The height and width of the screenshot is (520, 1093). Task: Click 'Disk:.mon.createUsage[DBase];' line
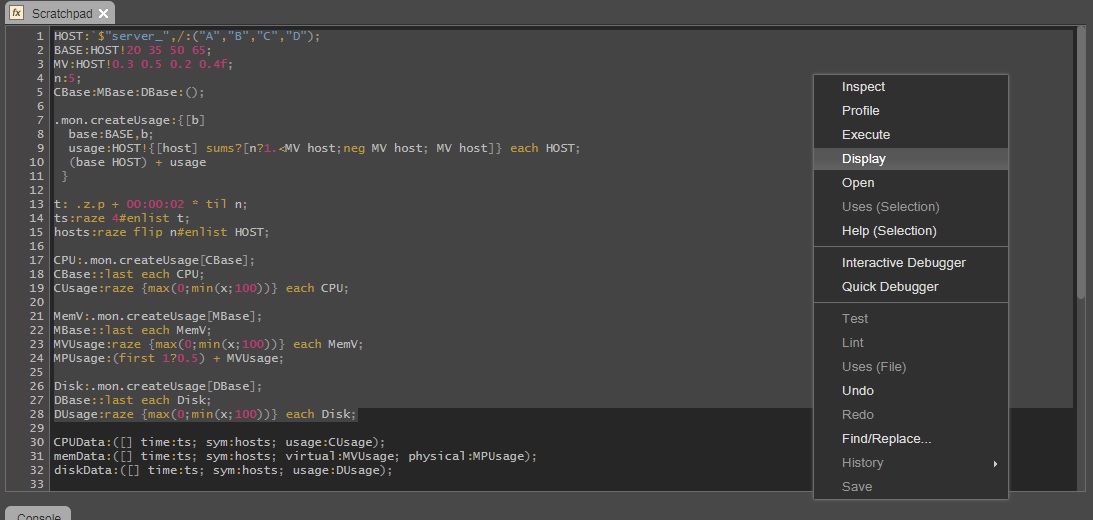[x=158, y=386]
